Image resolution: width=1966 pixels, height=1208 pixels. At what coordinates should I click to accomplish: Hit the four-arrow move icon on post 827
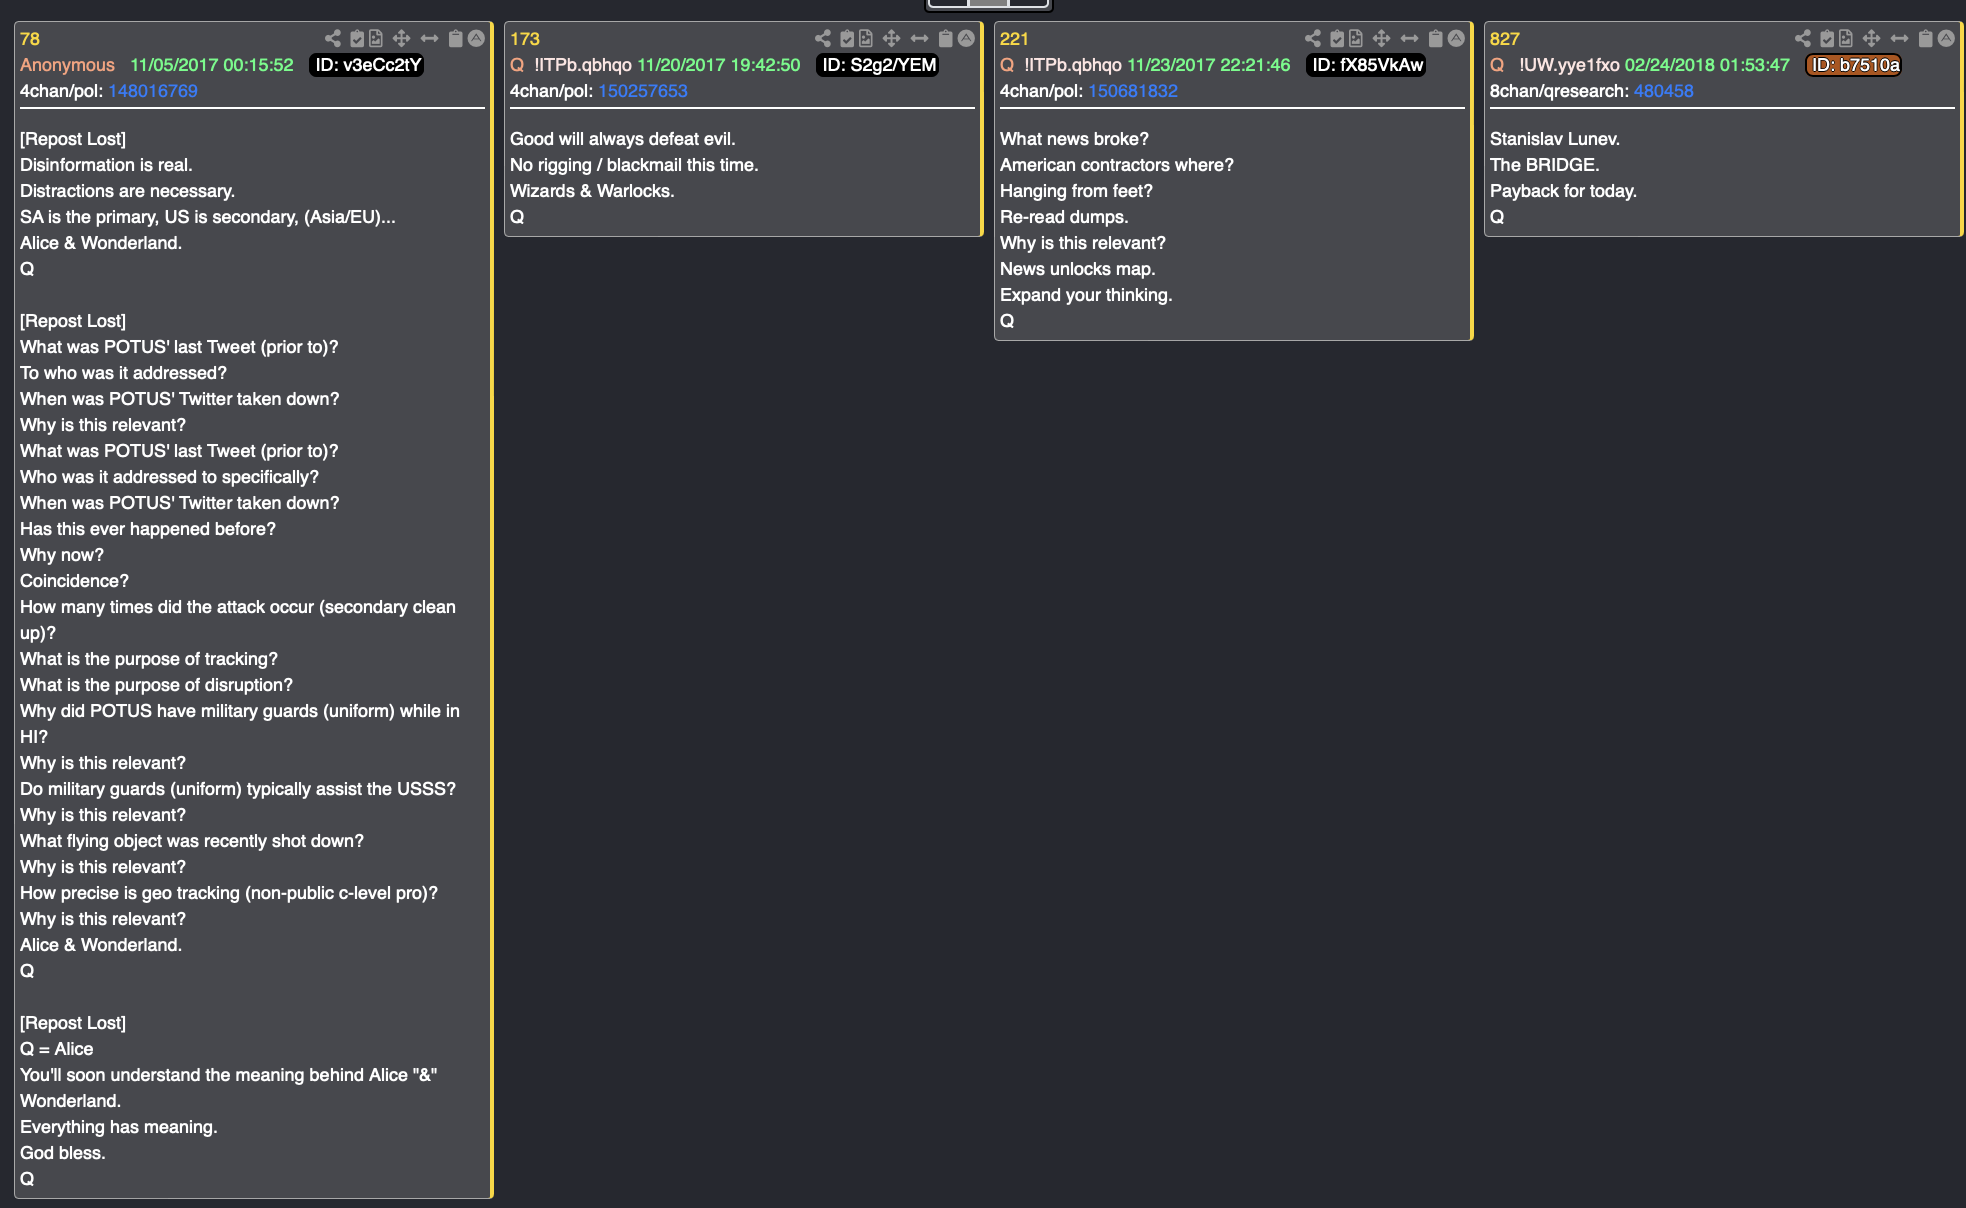(1871, 39)
